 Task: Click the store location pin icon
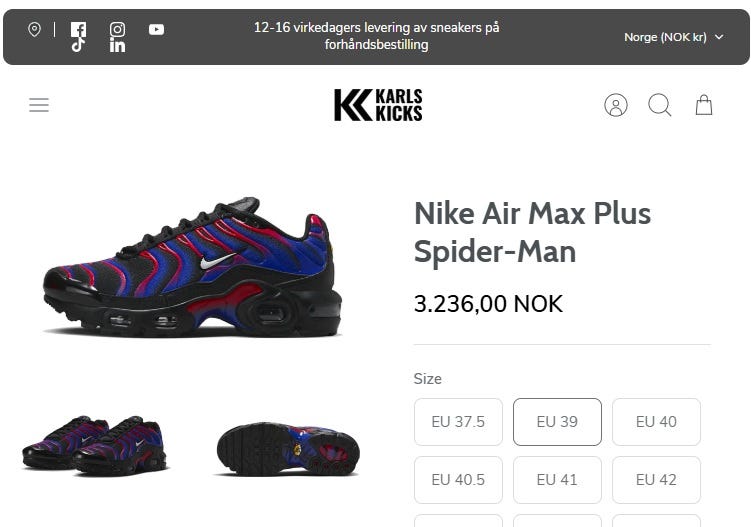[x=34, y=29]
